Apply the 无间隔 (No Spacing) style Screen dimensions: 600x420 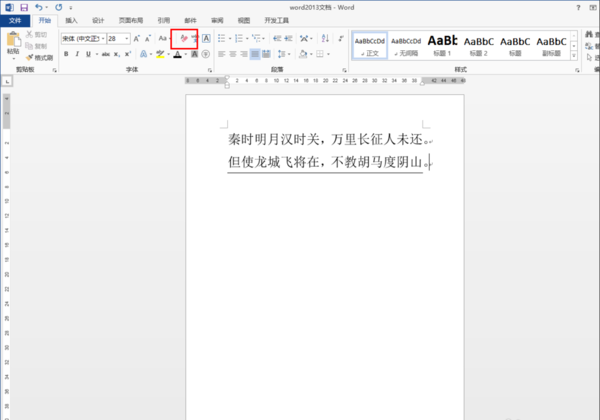[x=406, y=46]
